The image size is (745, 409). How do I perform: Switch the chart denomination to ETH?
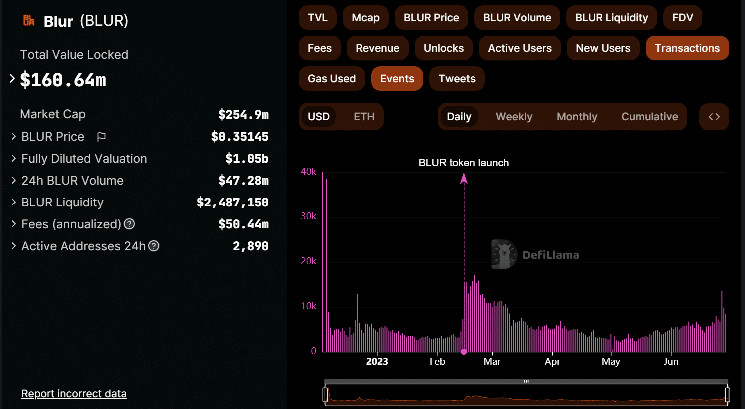pyautogui.click(x=364, y=116)
